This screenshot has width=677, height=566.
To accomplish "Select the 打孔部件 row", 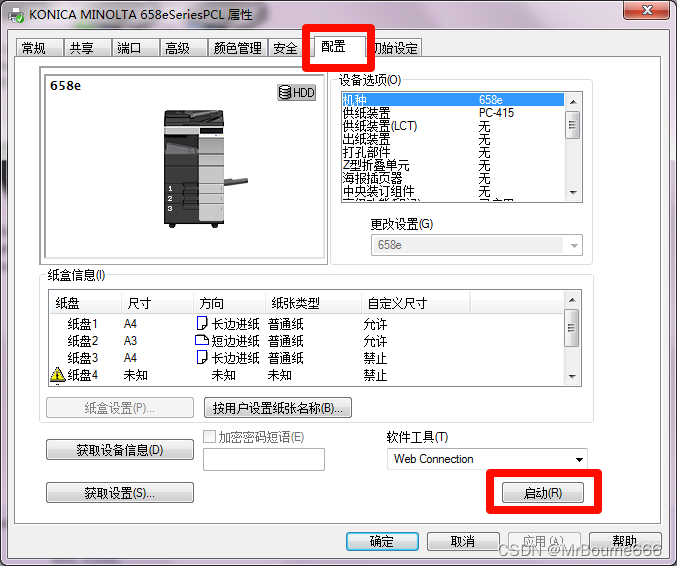I will (452, 152).
